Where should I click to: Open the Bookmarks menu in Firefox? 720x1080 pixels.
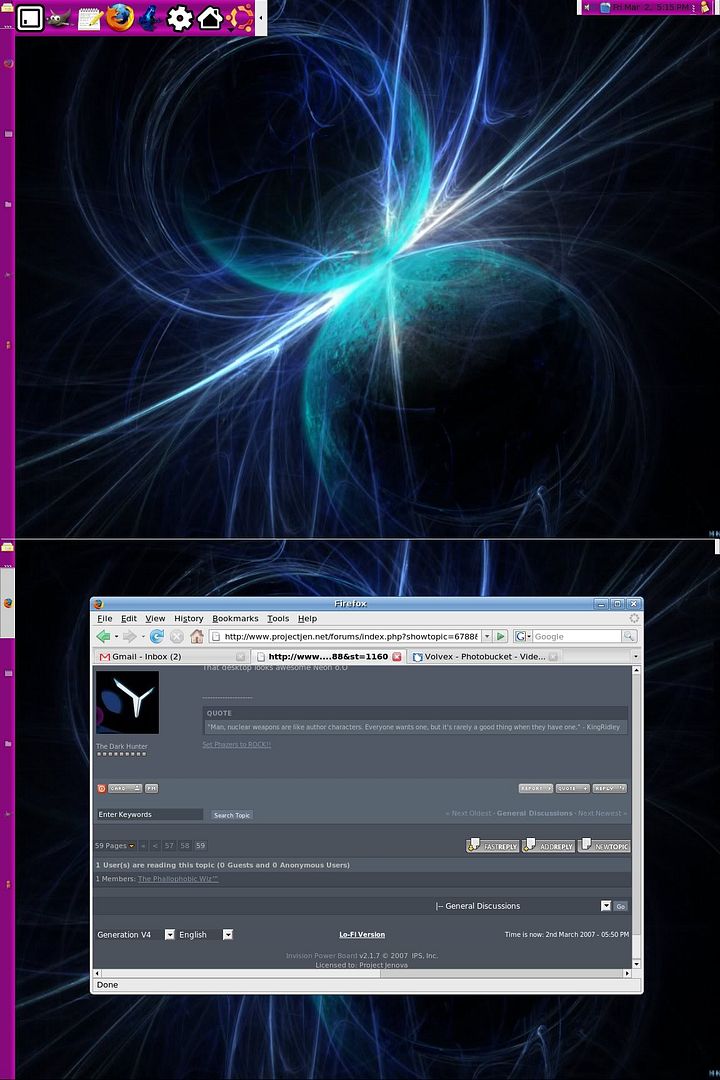pos(235,619)
